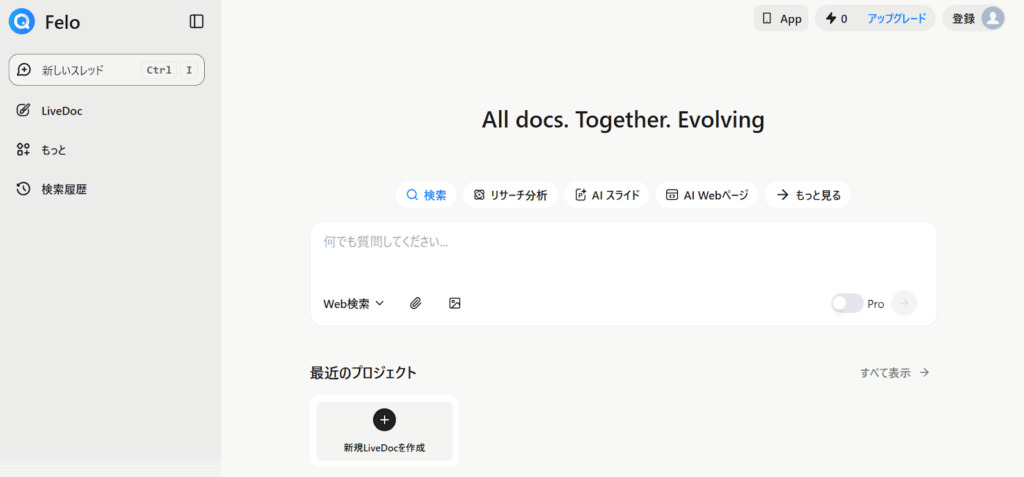Expand もっと見る options
The height and width of the screenshot is (477, 1024).
click(x=807, y=195)
